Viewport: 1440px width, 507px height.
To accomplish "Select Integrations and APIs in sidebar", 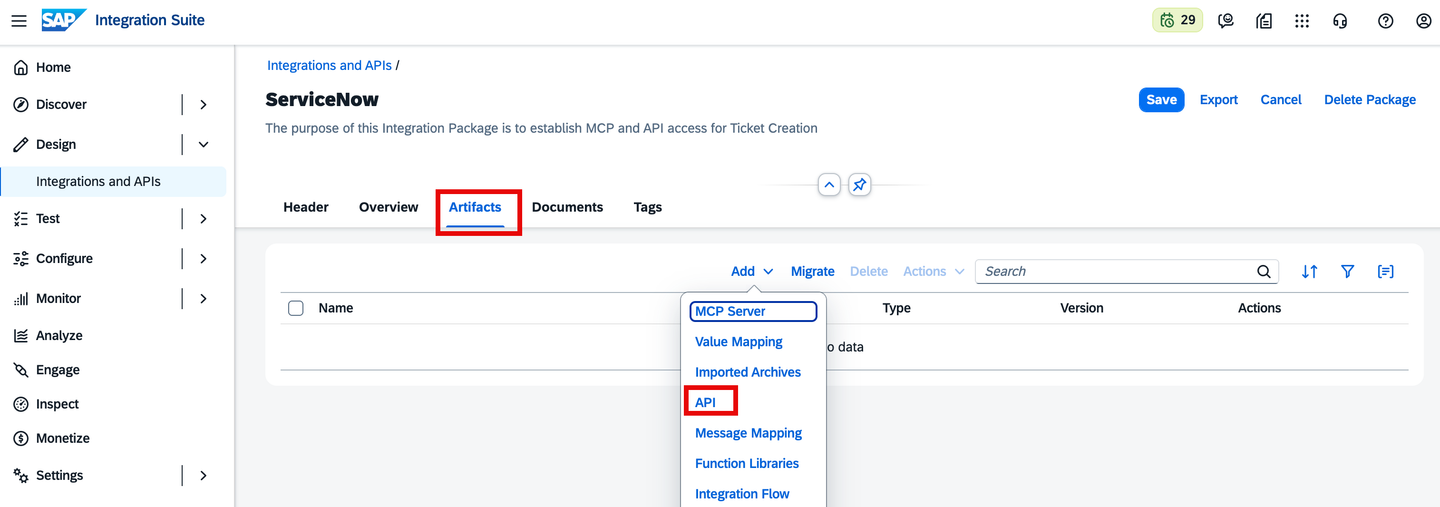I will tap(113, 181).
